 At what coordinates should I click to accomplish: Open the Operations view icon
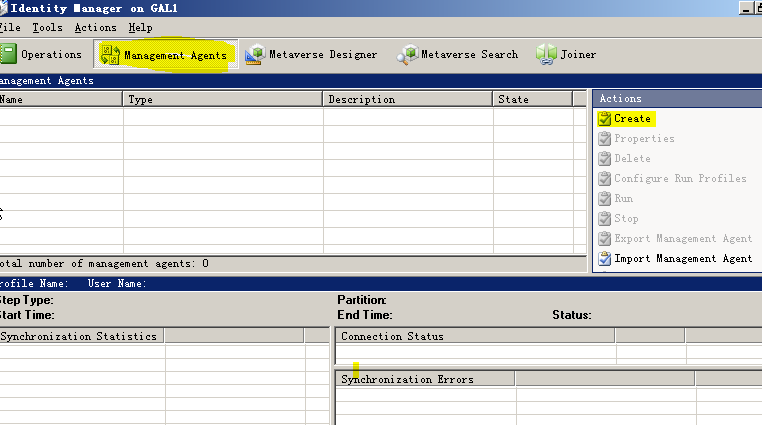point(8,53)
